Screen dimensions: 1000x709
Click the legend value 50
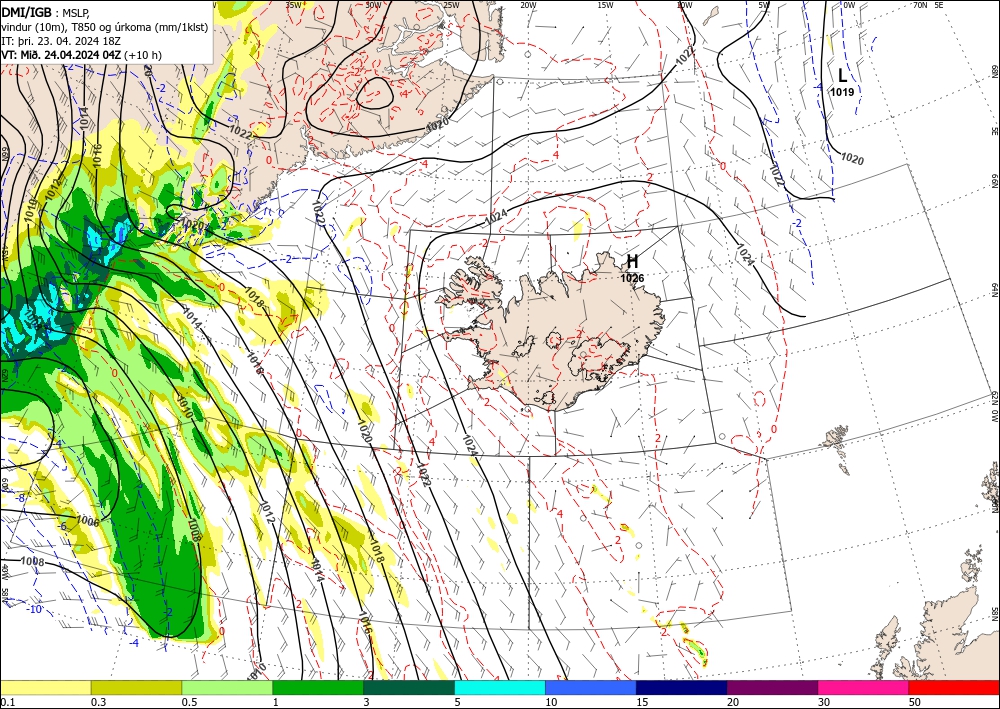(915, 702)
